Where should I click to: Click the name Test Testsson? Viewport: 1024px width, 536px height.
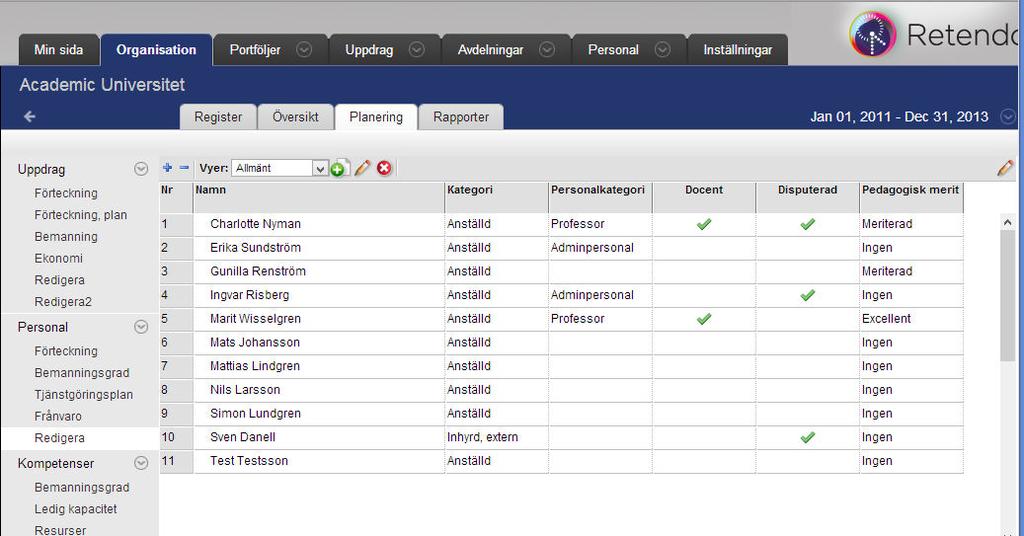point(249,461)
